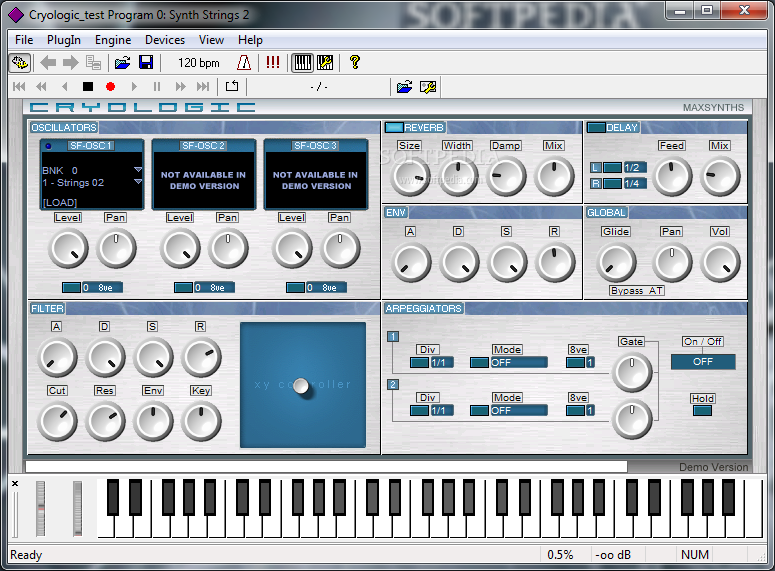775x571 pixels.
Task: Go to previous program with left arrow
Action: [48, 63]
